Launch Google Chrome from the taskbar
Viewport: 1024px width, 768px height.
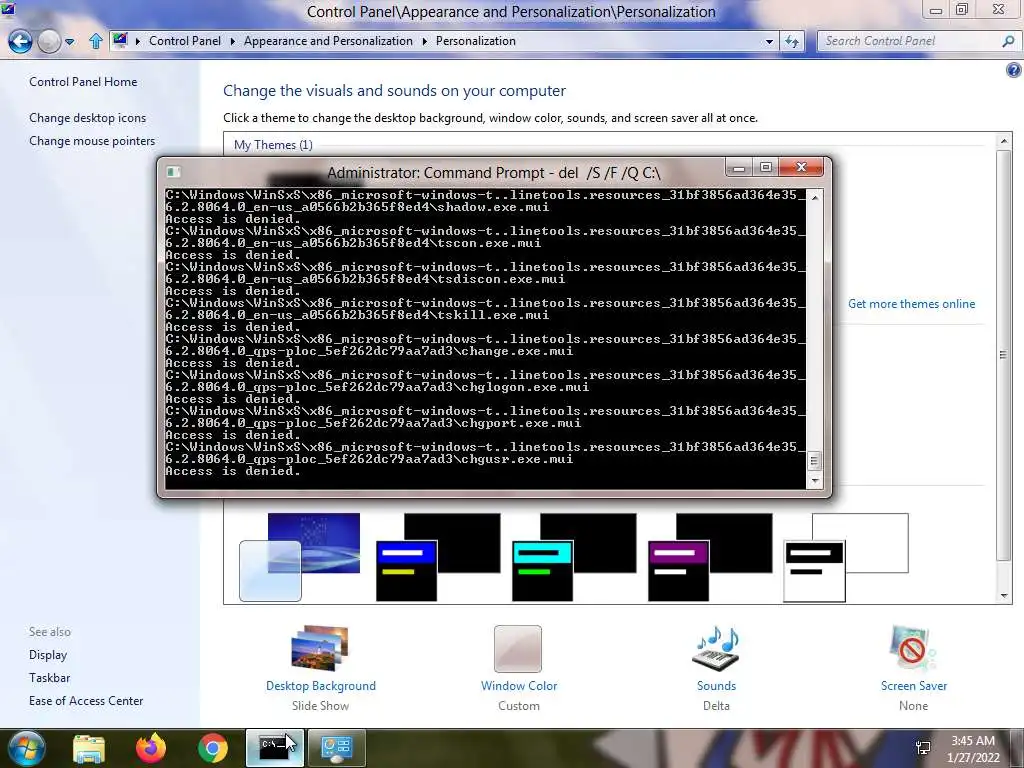(213, 748)
